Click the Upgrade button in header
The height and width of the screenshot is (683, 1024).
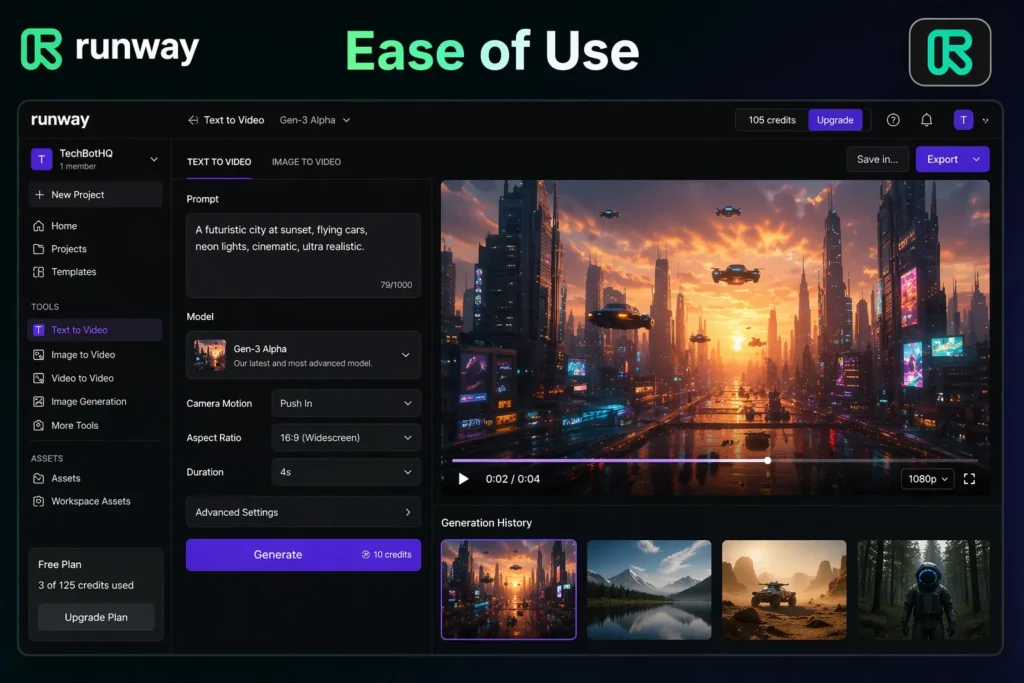tap(835, 120)
